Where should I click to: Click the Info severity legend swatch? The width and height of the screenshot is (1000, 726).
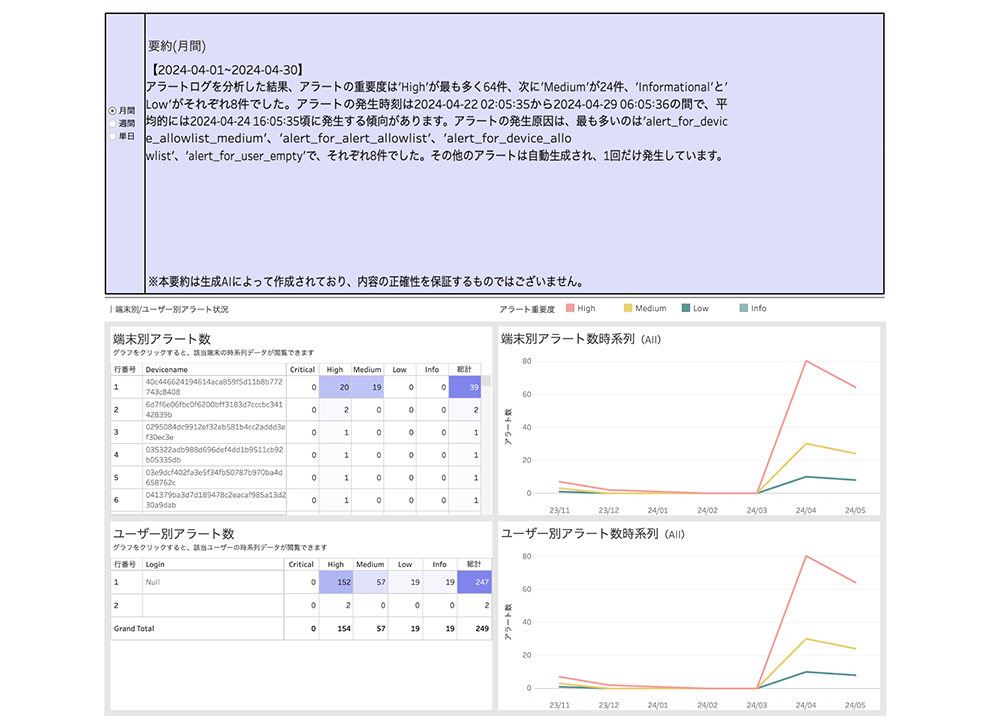(744, 308)
